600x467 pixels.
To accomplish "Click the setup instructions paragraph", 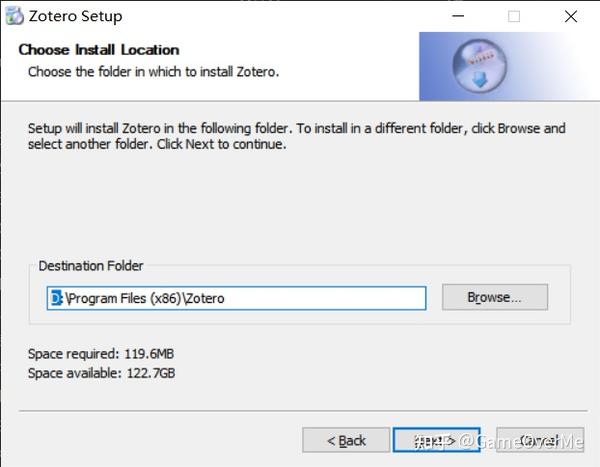I will click(x=296, y=136).
